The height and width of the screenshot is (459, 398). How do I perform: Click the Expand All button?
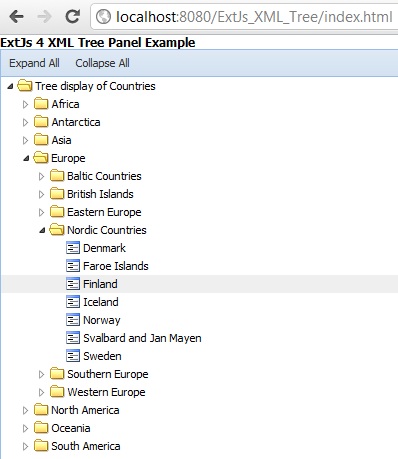pos(34,63)
